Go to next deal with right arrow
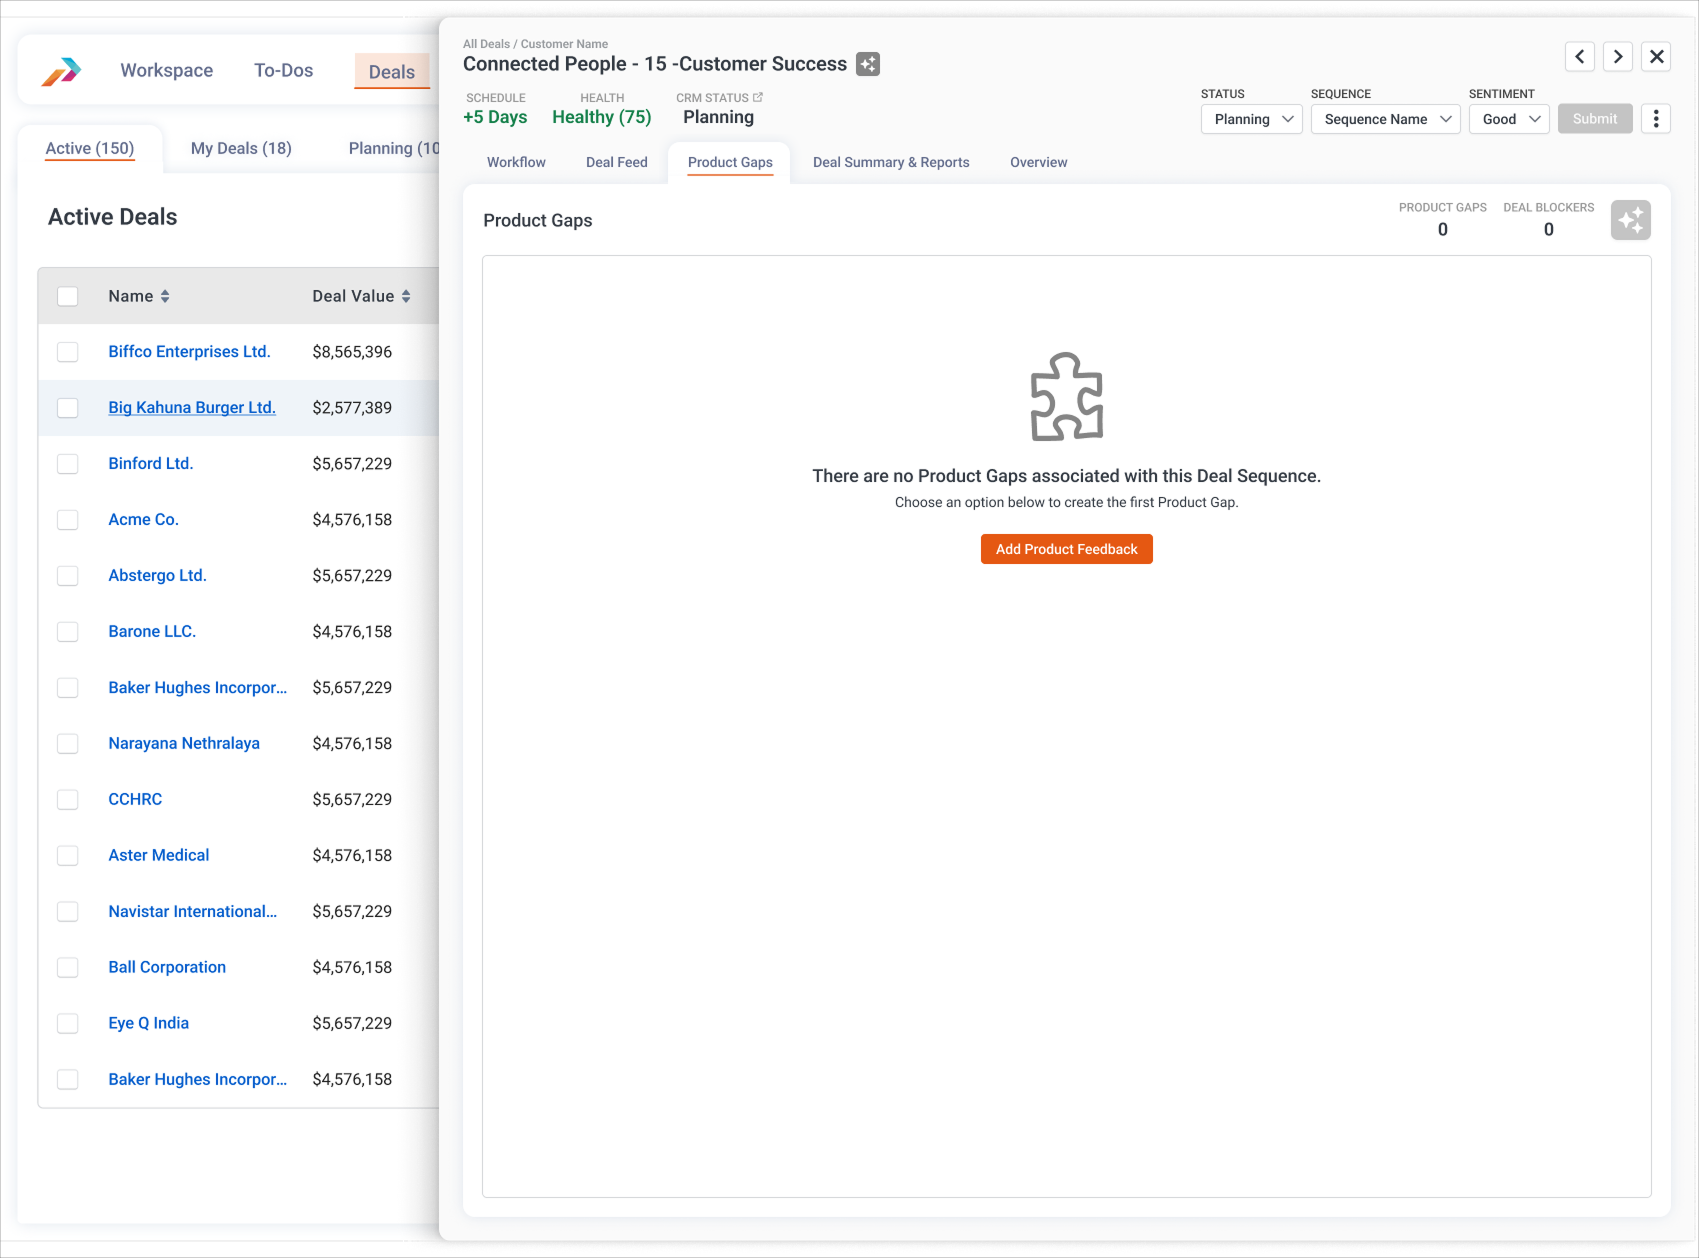This screenshot has width=1699, height=1258. (1618, 57)
